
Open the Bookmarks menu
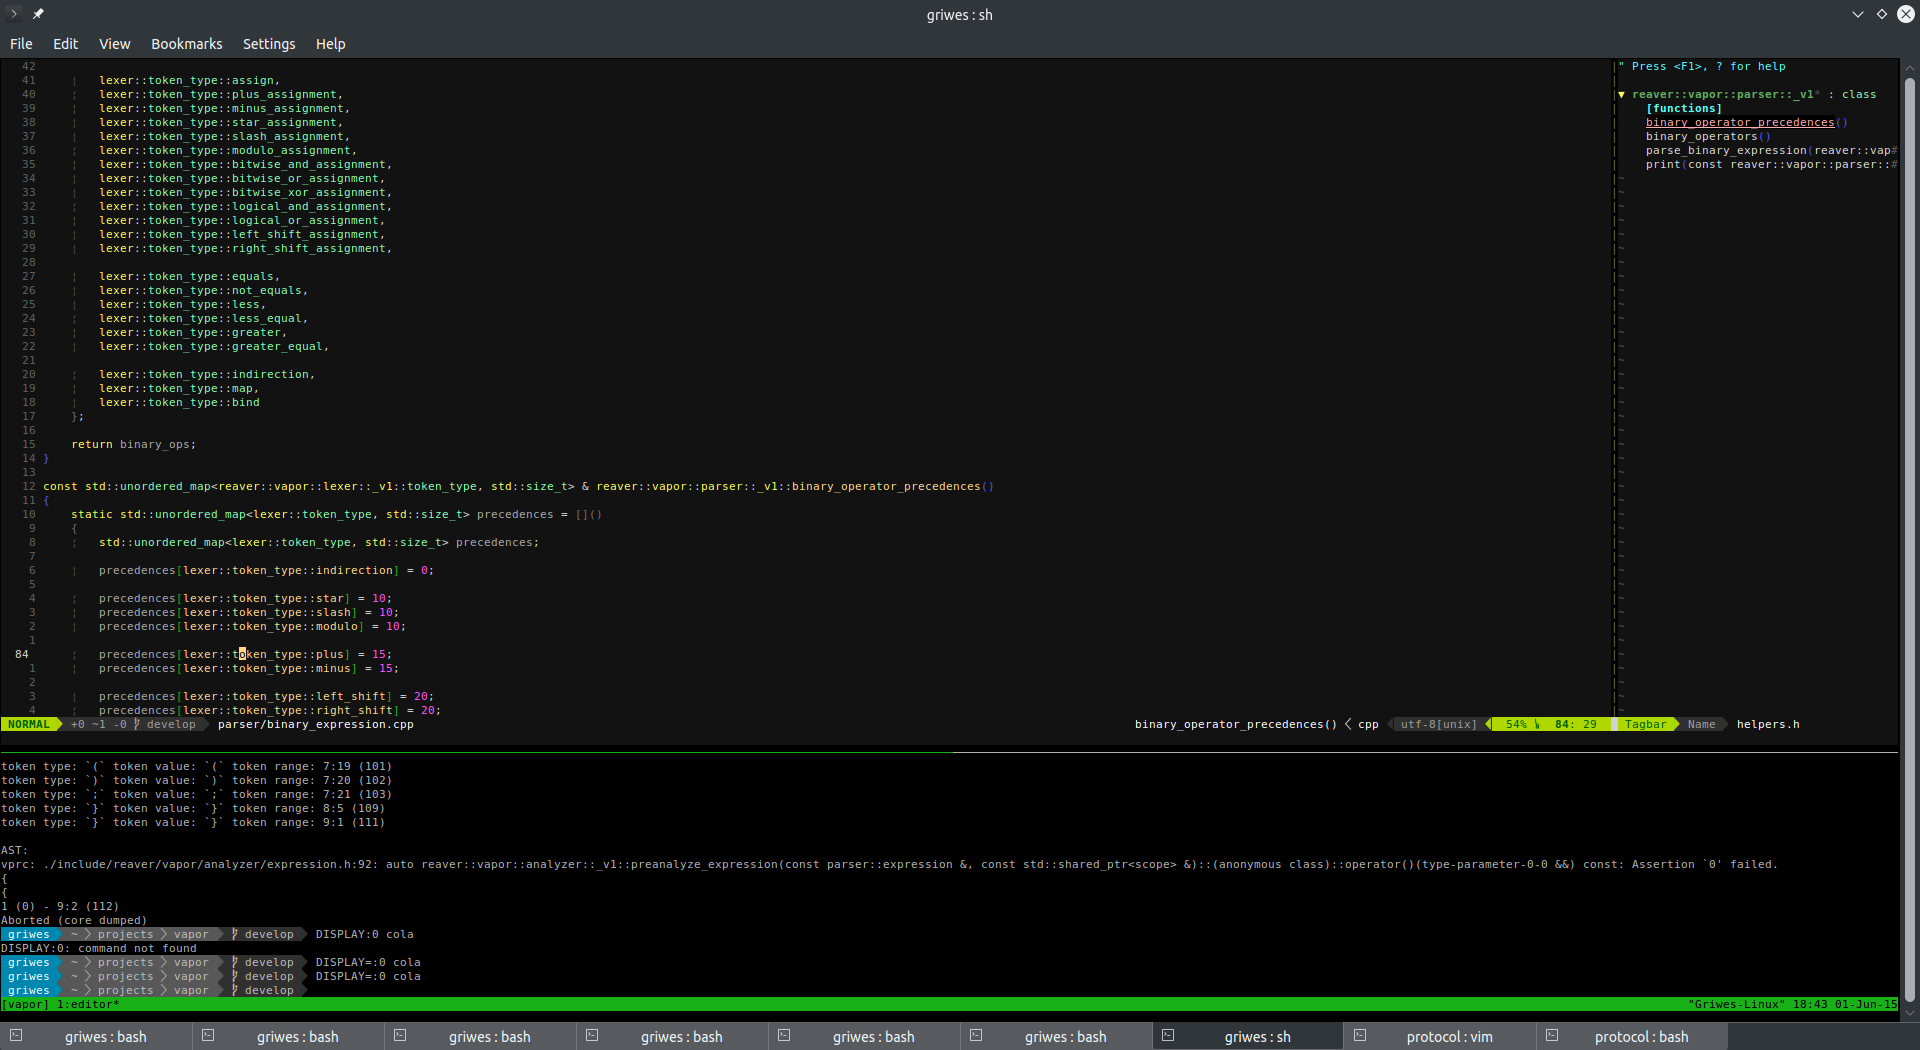pyautogui.click(x=186, y=44)
